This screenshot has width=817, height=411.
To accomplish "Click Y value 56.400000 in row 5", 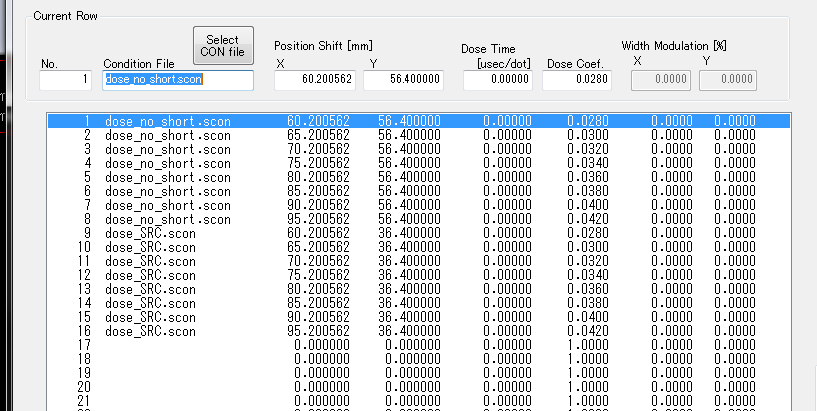I will 410,178.
